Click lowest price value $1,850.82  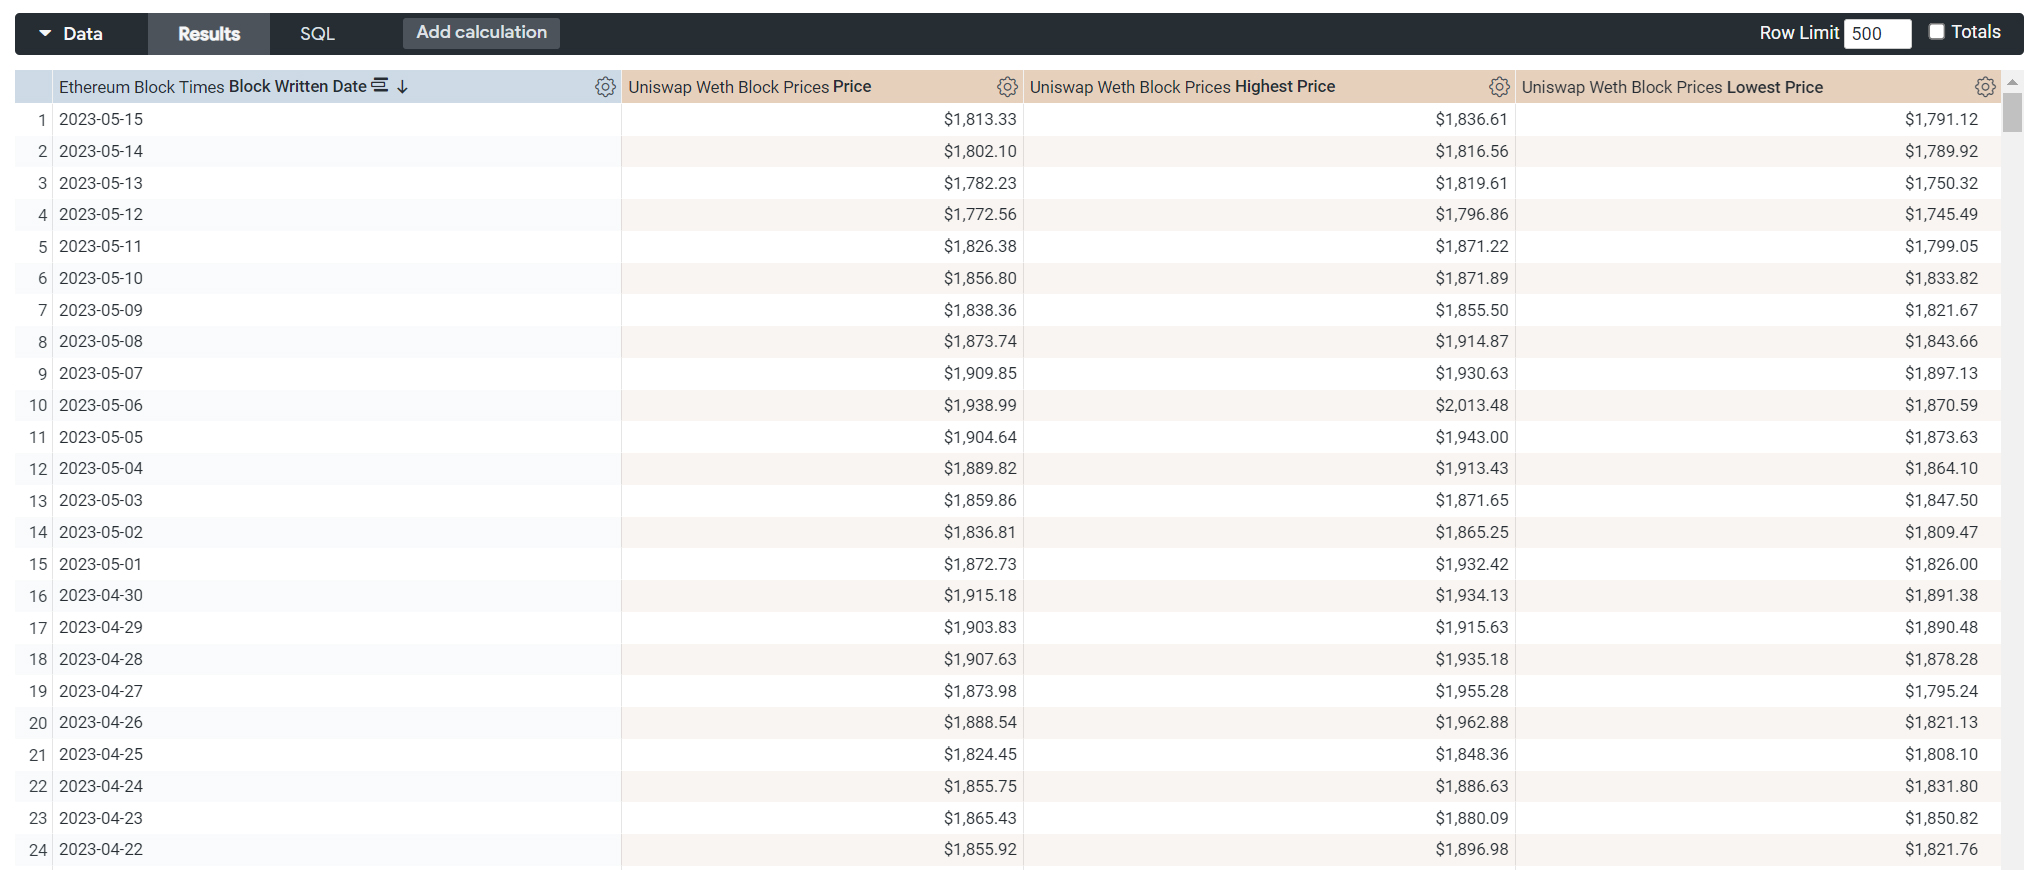pos(1941,818)
